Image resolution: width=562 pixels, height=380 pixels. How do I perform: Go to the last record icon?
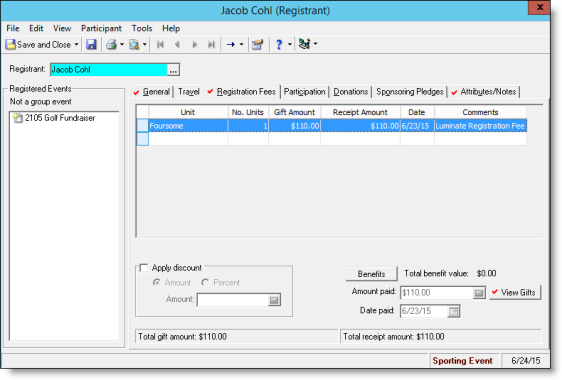[211, 44]
